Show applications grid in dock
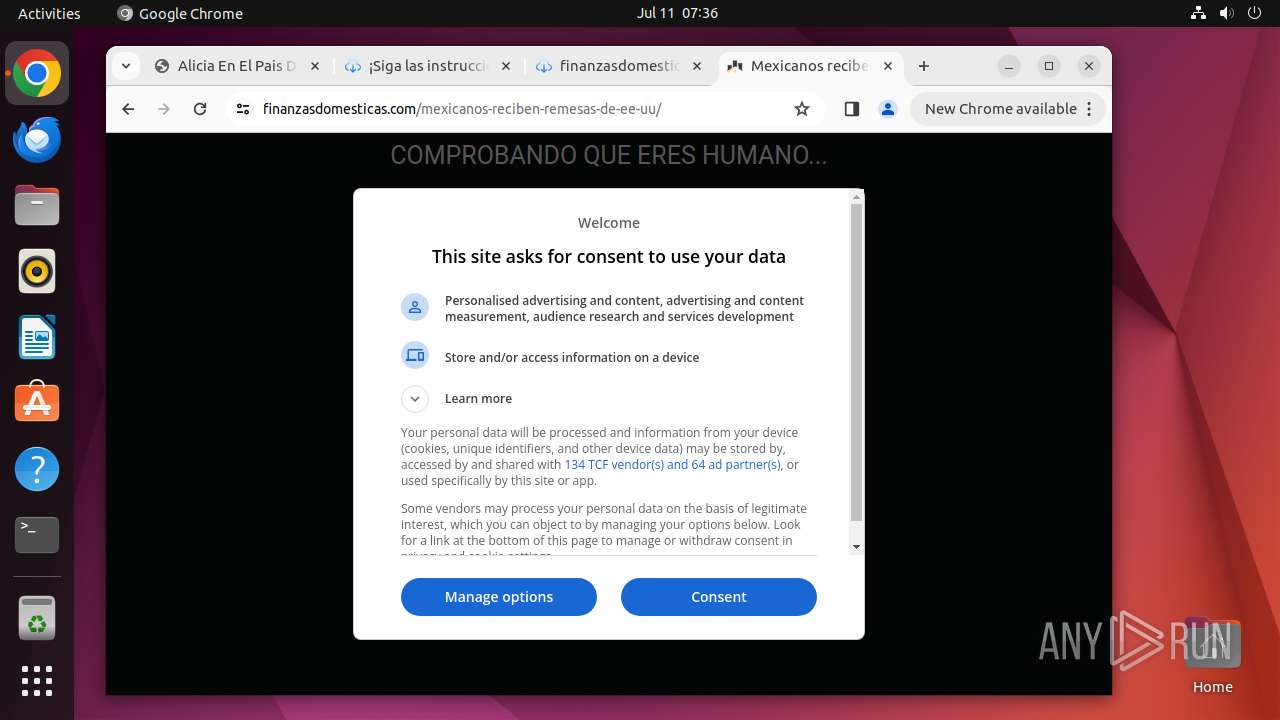1280x720 pixels. click(x=37, y=681)
